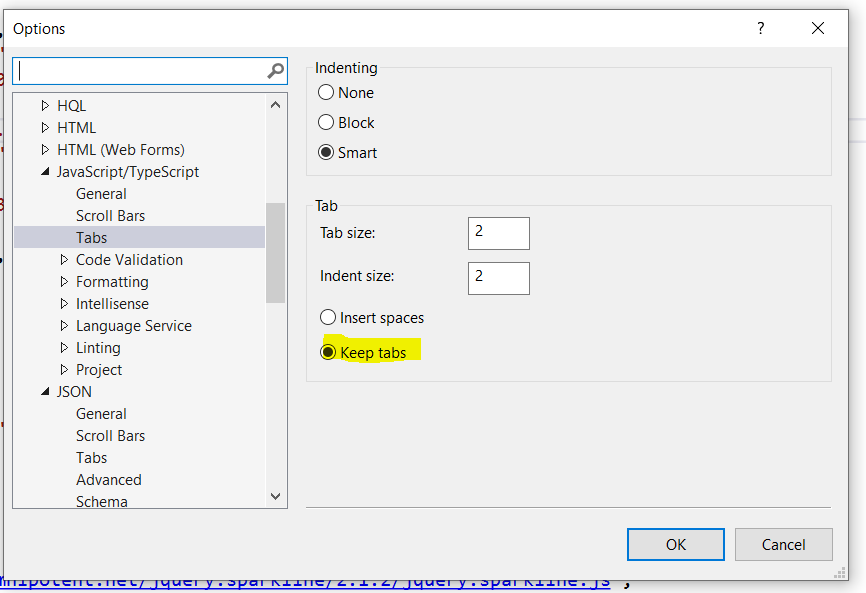The width and height of the screenshot is (866, 593).
Task: Expand the HTML (Web Forms) node
Action: (45, 150)
